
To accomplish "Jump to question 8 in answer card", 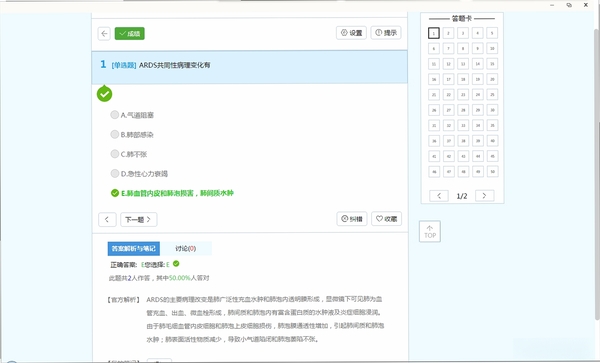I will 463,49.
